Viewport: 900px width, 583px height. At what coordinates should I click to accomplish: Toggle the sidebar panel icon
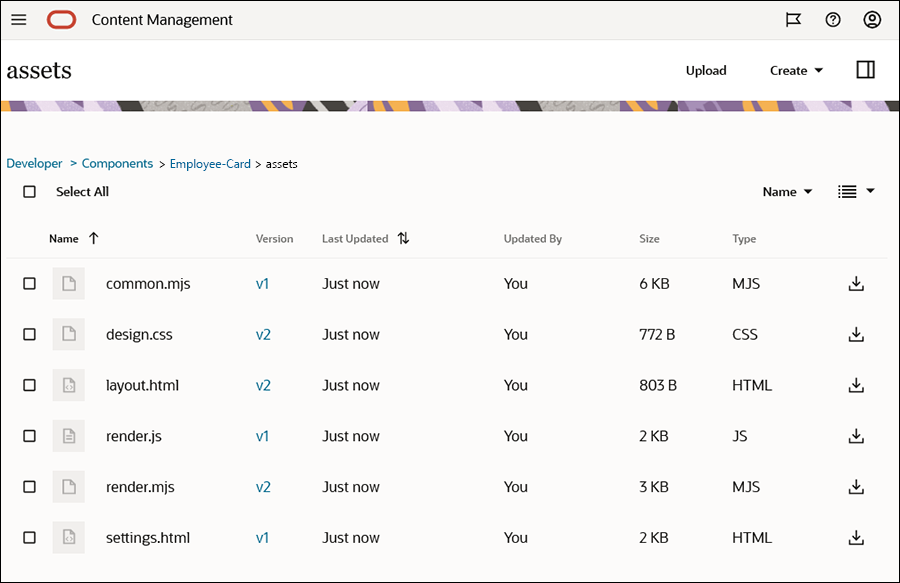coord(866,70)
